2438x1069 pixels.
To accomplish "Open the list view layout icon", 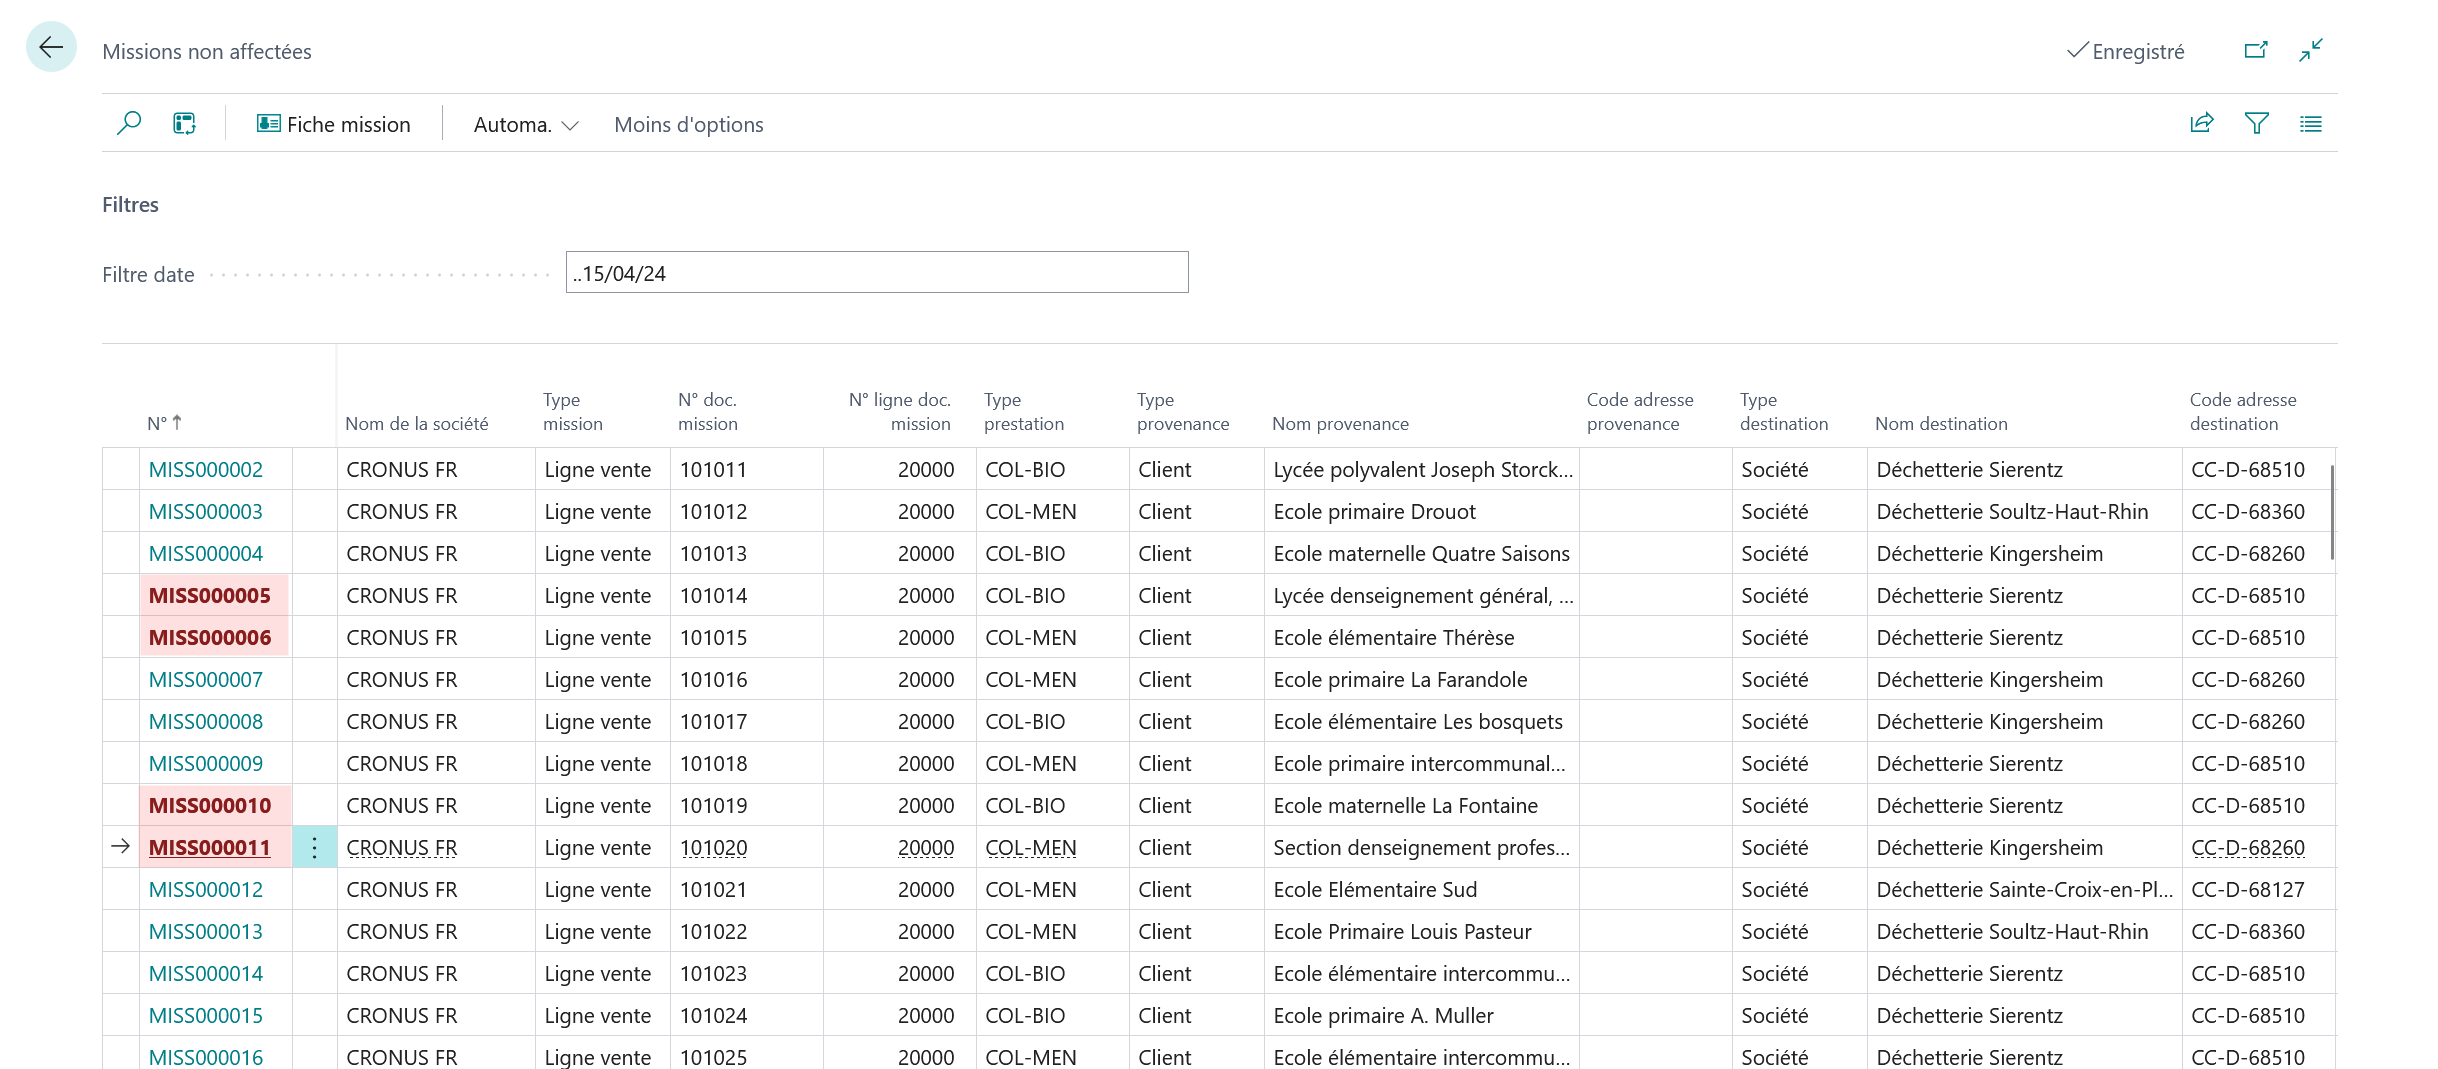I will (x=2311, y=124).
